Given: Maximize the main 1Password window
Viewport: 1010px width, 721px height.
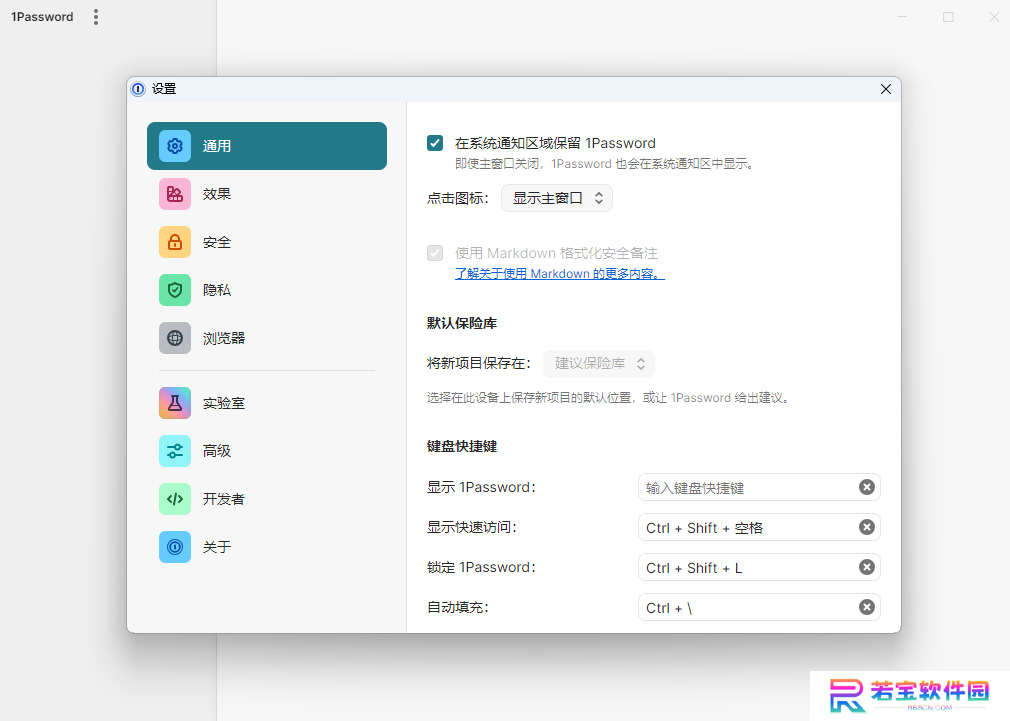Looking at the screenshot, I should click(x=948, y=17).
